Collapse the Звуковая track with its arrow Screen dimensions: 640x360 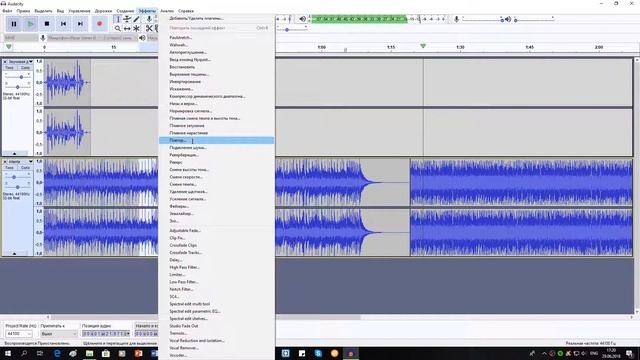[x=14, y=153]
